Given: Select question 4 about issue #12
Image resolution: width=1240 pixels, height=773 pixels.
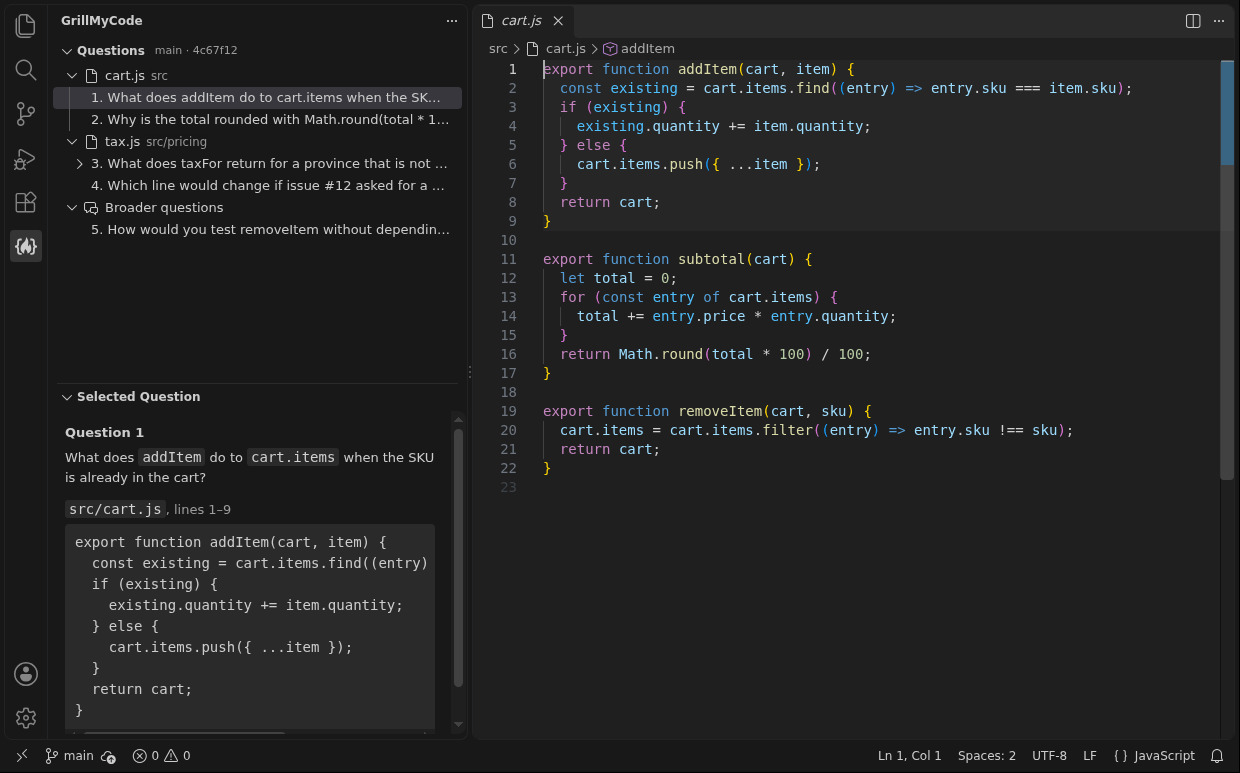Looking at the screenshot, I should coord(257,186).
